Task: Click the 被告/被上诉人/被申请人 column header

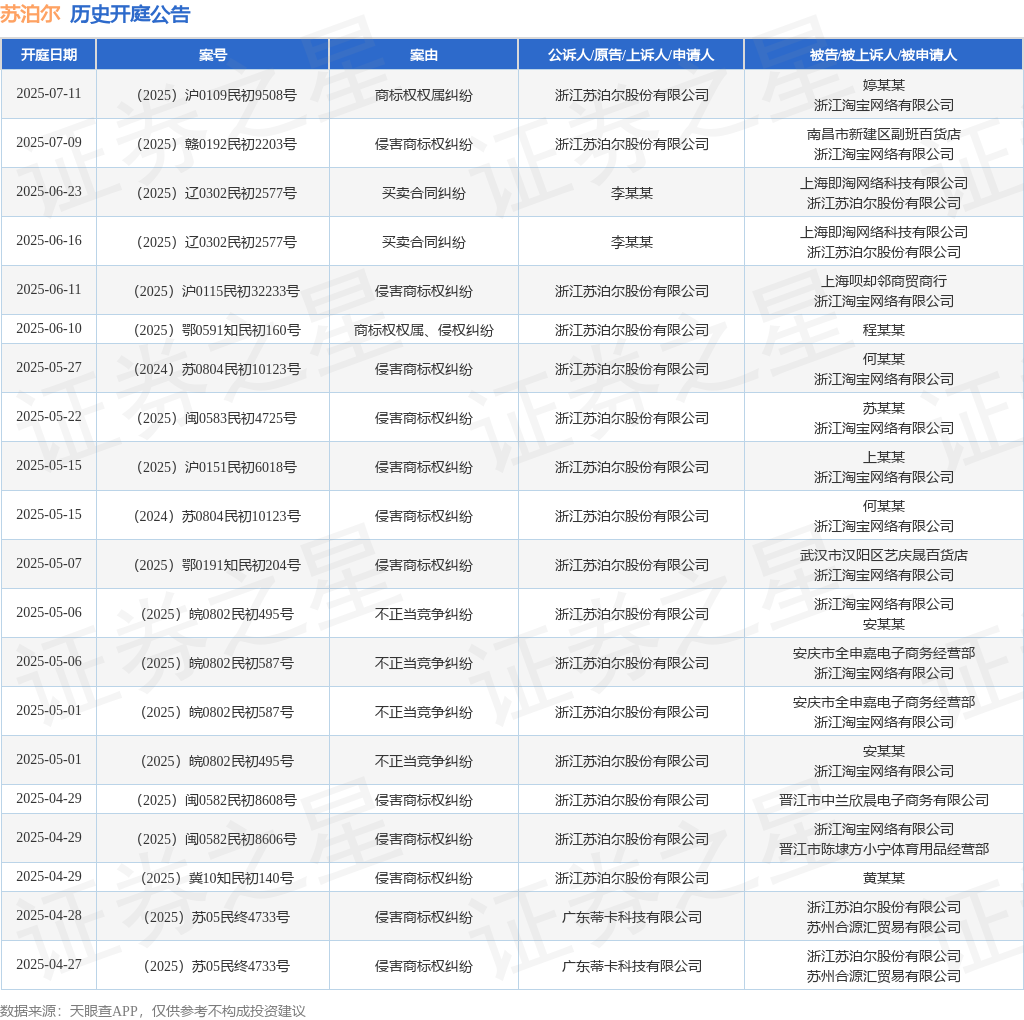Action: [x=884, y=55]
